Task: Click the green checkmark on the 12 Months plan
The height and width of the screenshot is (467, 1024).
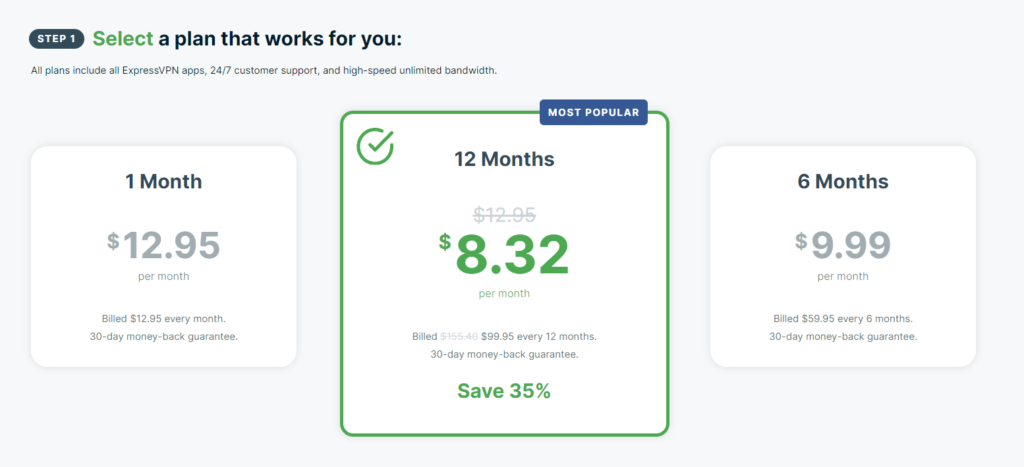Action: point(375,146)
